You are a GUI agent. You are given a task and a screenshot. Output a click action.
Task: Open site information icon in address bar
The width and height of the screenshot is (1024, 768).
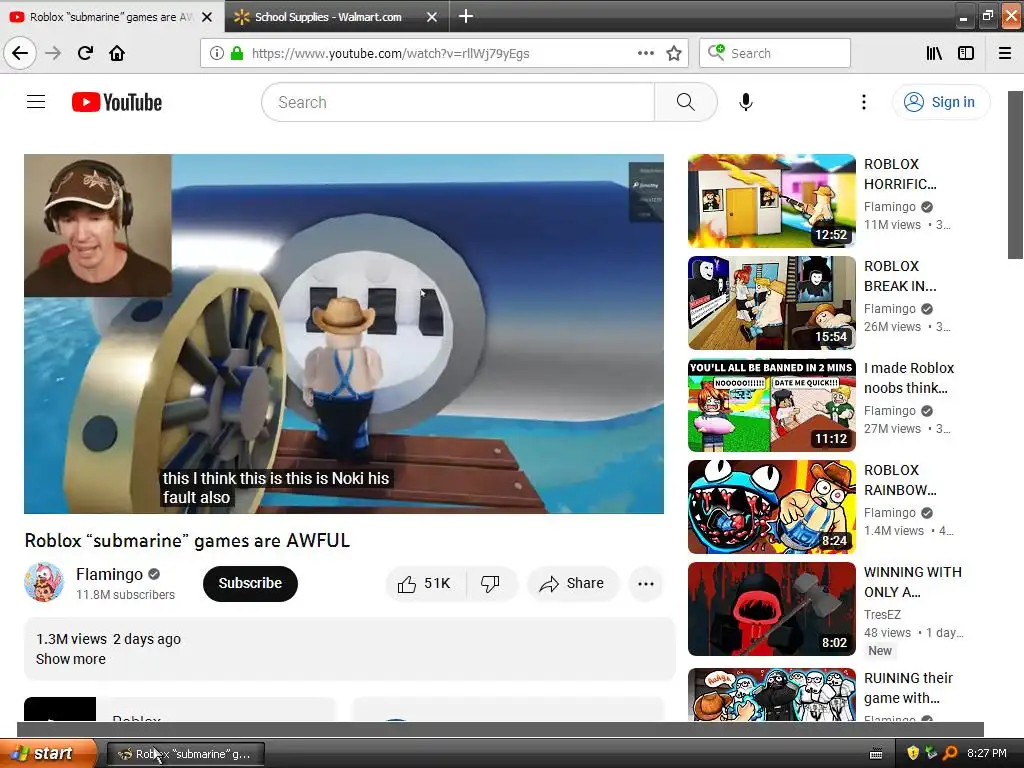[216, 53]
